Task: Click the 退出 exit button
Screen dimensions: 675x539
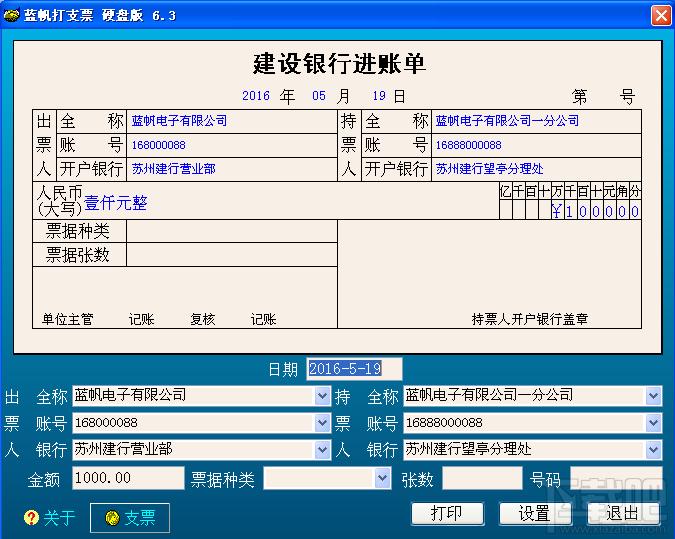Action: pyautogui.click(x=623, y=513)
